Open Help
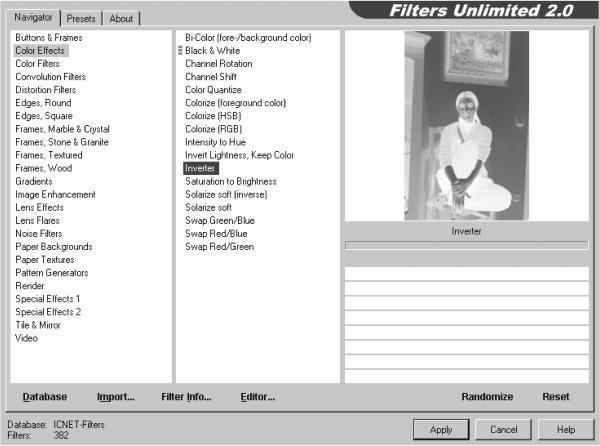This screenshot has width=600, height=446. (x=566, y=430)
